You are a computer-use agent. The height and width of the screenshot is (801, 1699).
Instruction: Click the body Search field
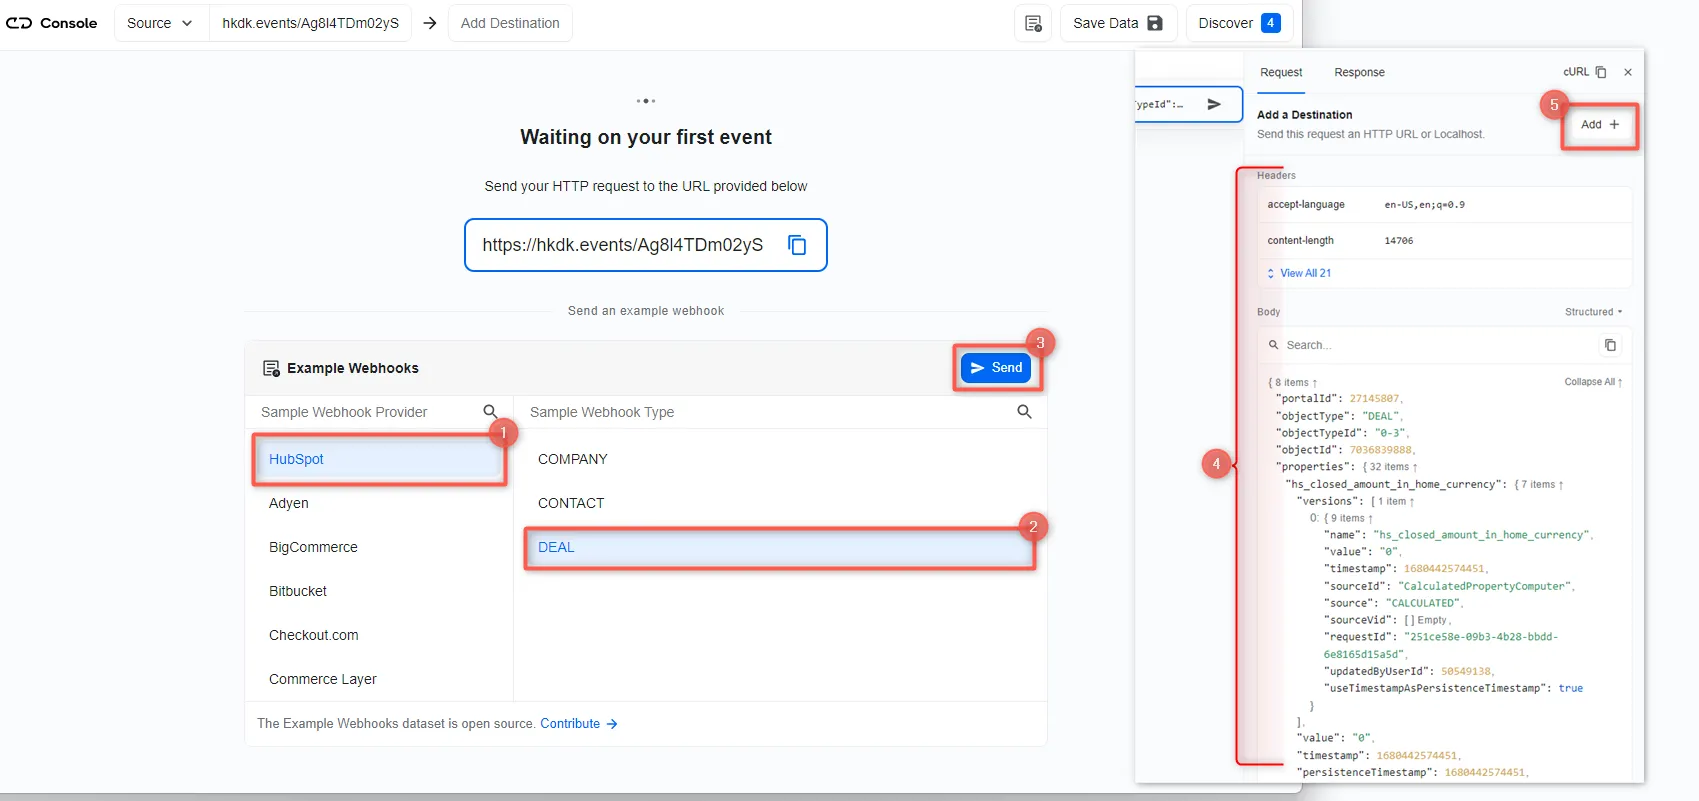(1430, 345)
